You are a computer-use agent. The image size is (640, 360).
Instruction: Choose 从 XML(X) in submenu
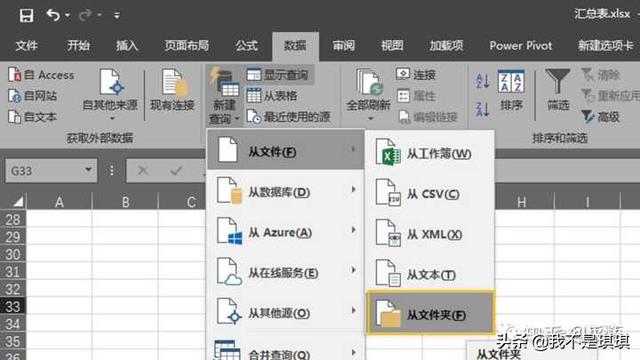pyautogui.click(x=429, y=234)
